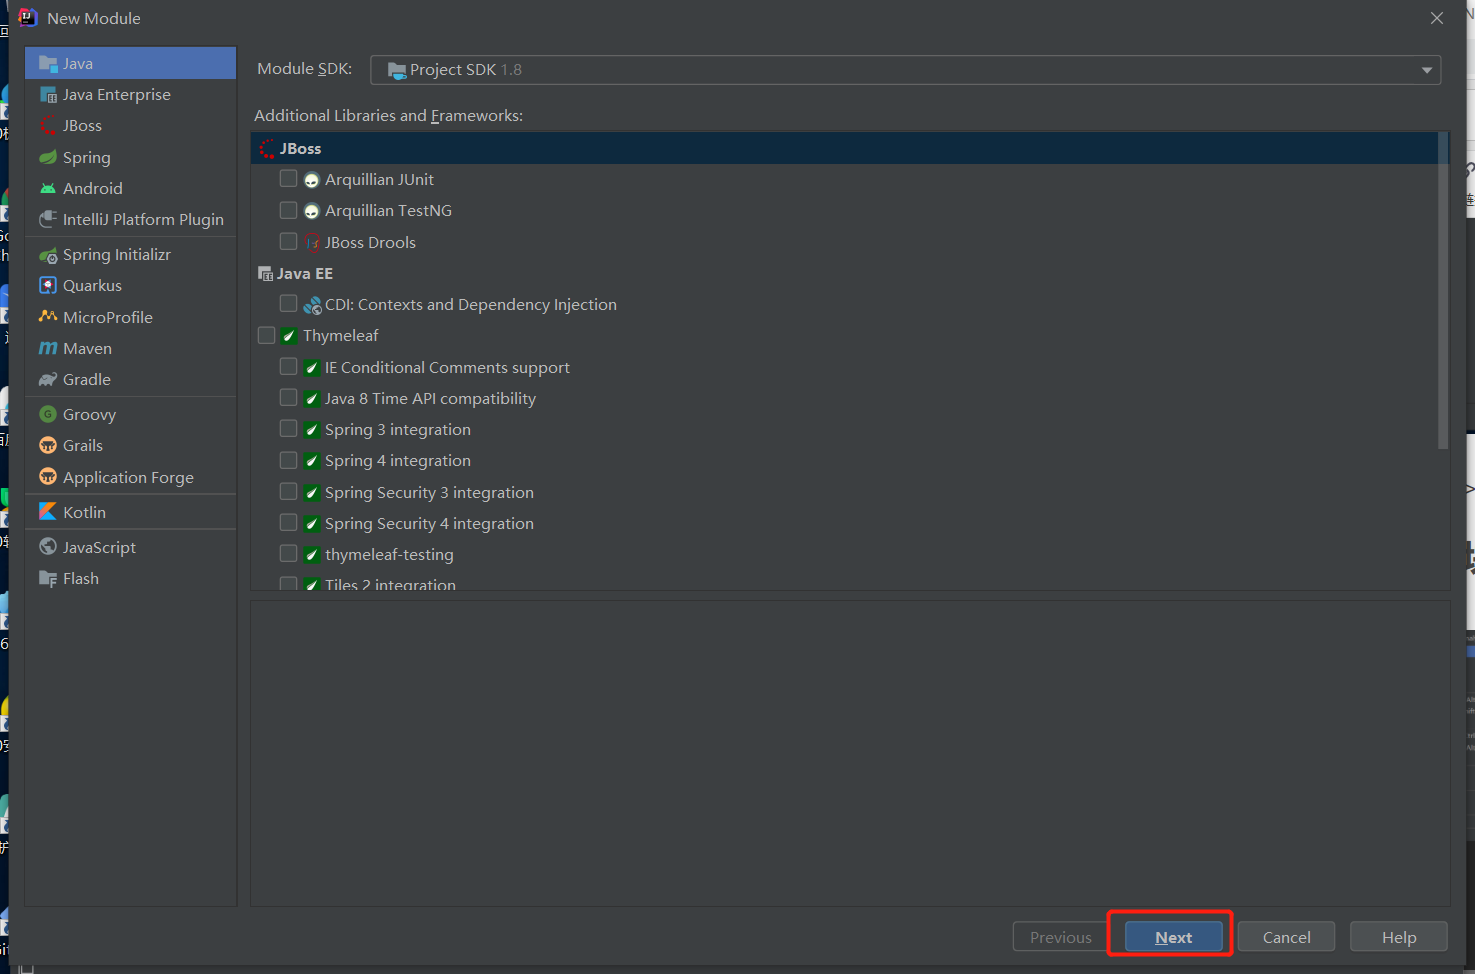1475x974 pixels.
Task: Enable the Arquillian JUnit checkbox
Action: pyautogui.click(x=288, y=179)
